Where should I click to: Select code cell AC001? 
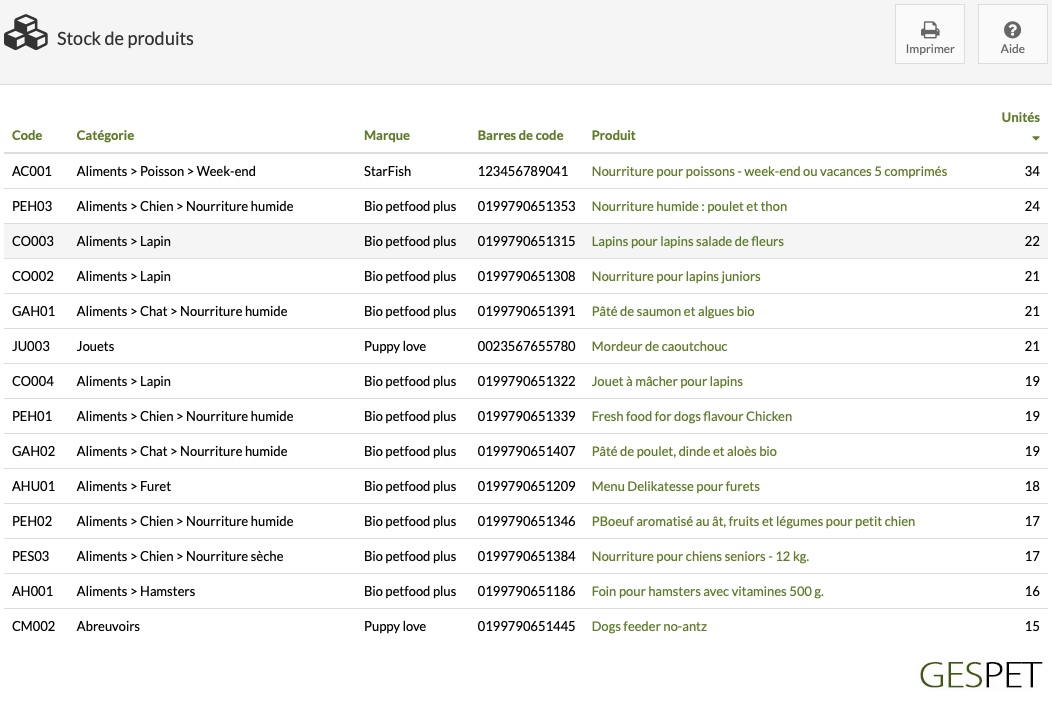(x=32, y=171)
